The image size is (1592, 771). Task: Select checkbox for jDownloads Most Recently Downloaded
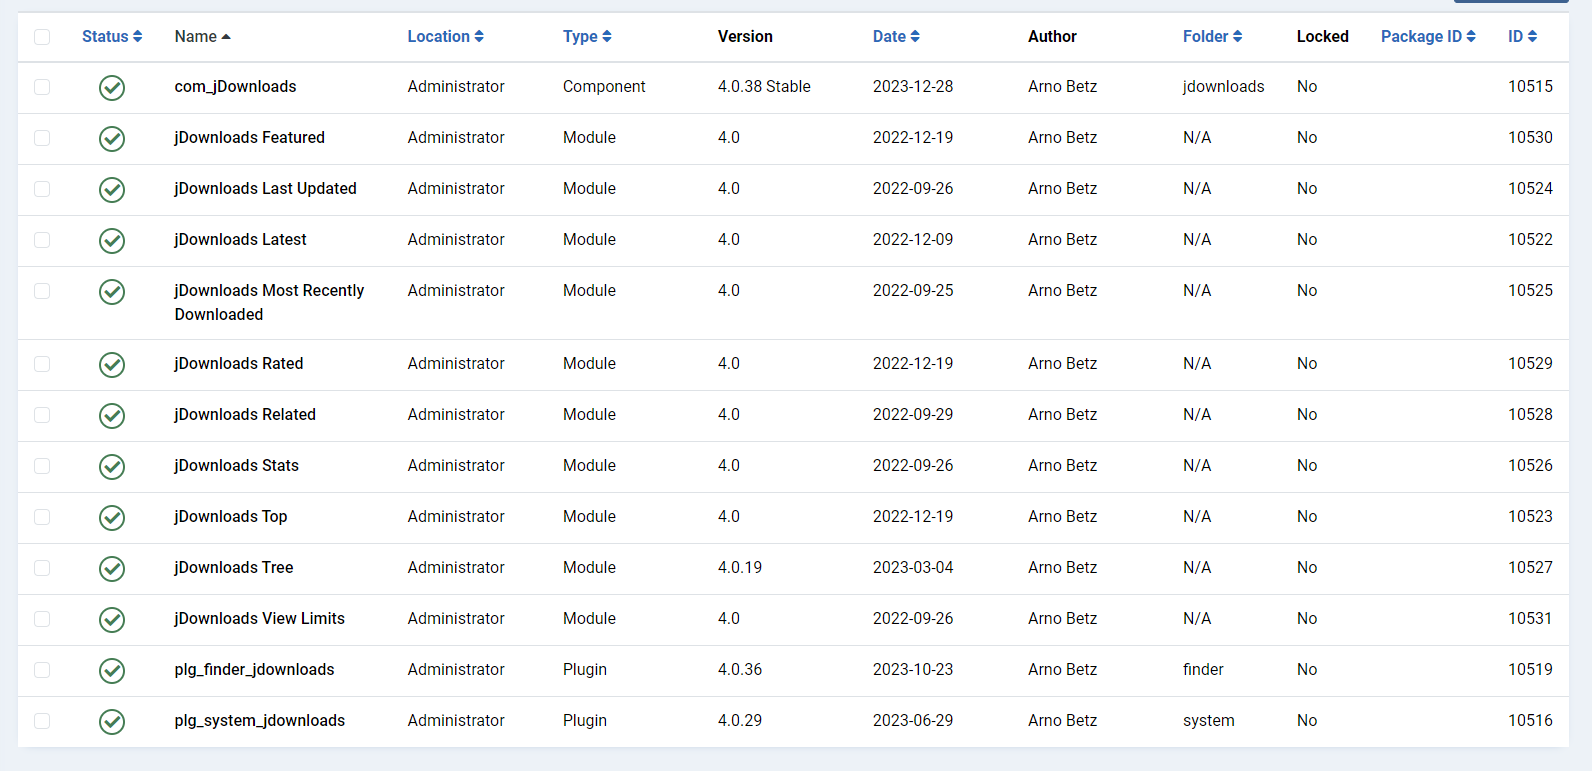(x=42, y=291)
